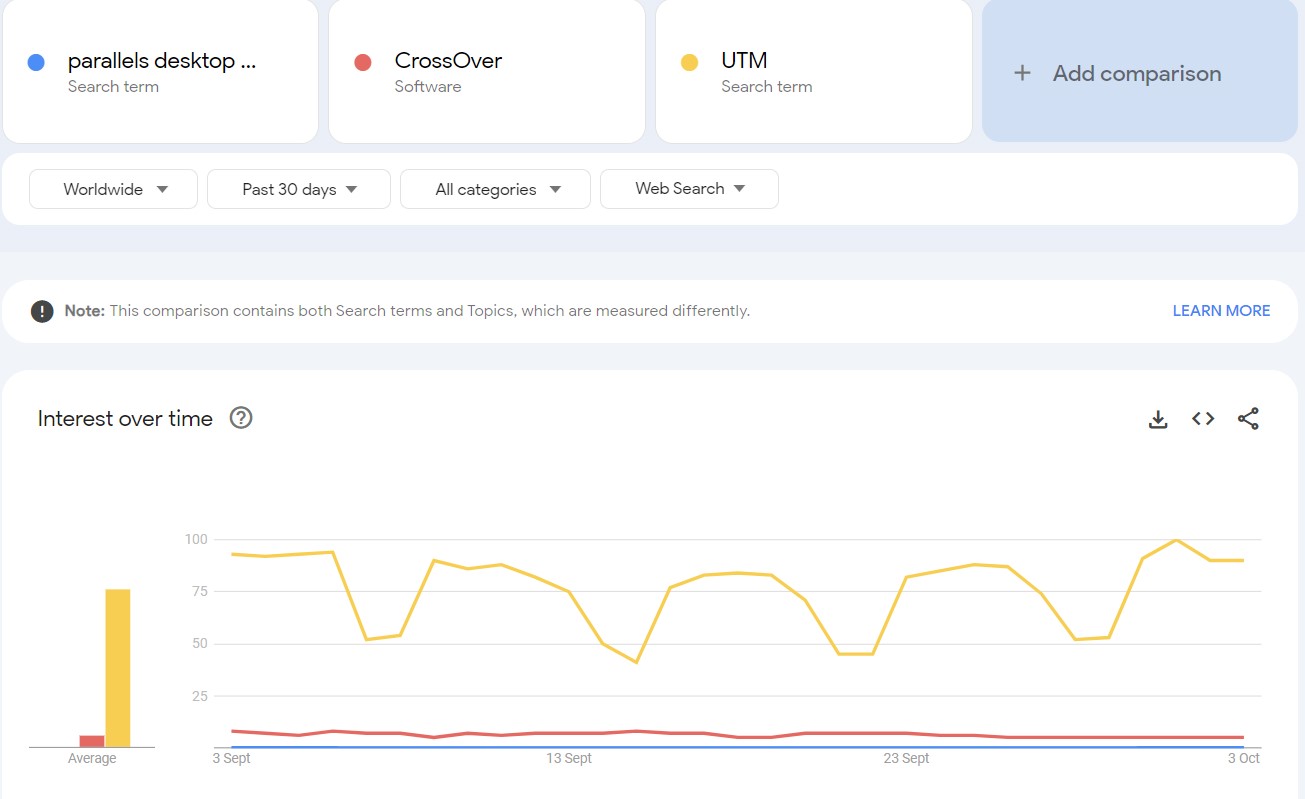
Task: Click the Interest over time heading
Action: pyautogui.click(x=125, y=419)
